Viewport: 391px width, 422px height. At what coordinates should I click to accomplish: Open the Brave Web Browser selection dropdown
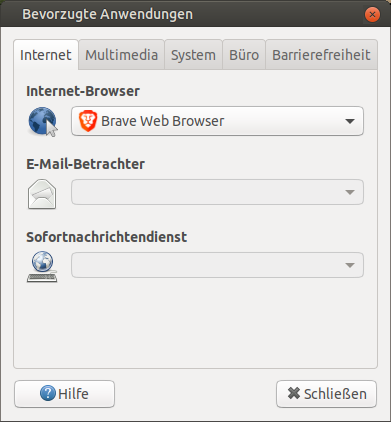click(217, 121)
